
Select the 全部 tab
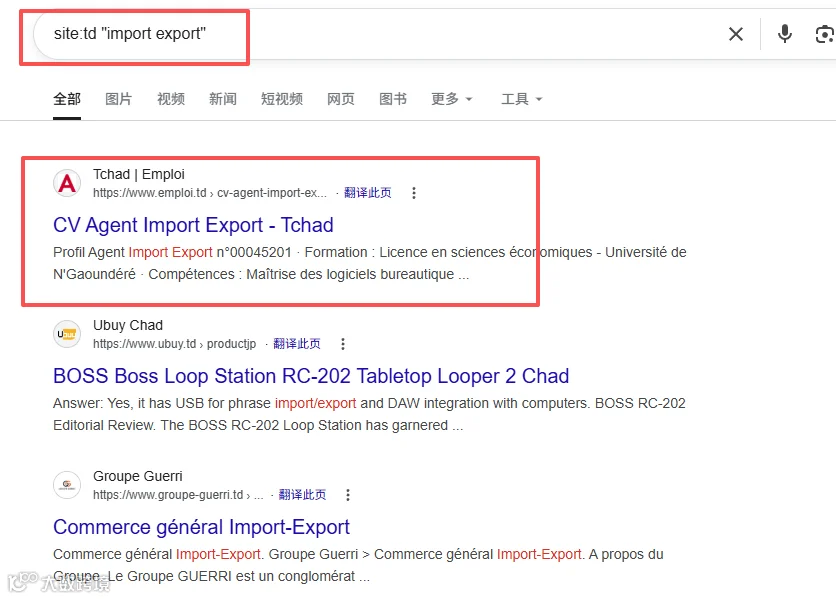(x=67, y=99)
